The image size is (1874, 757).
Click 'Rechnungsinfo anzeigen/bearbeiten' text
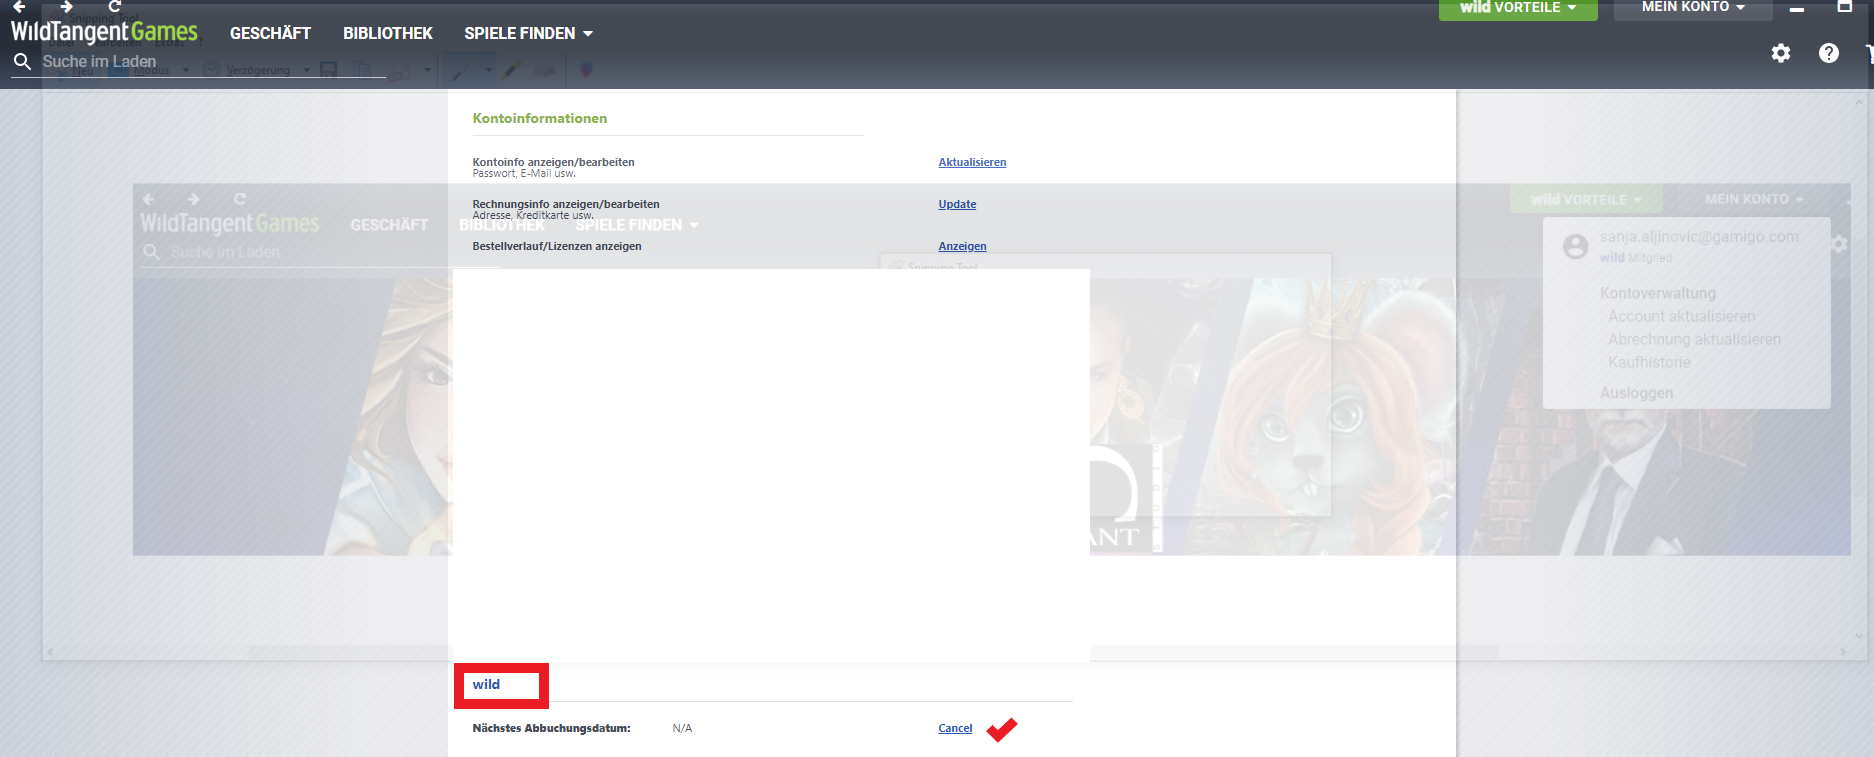click(566, 204)
